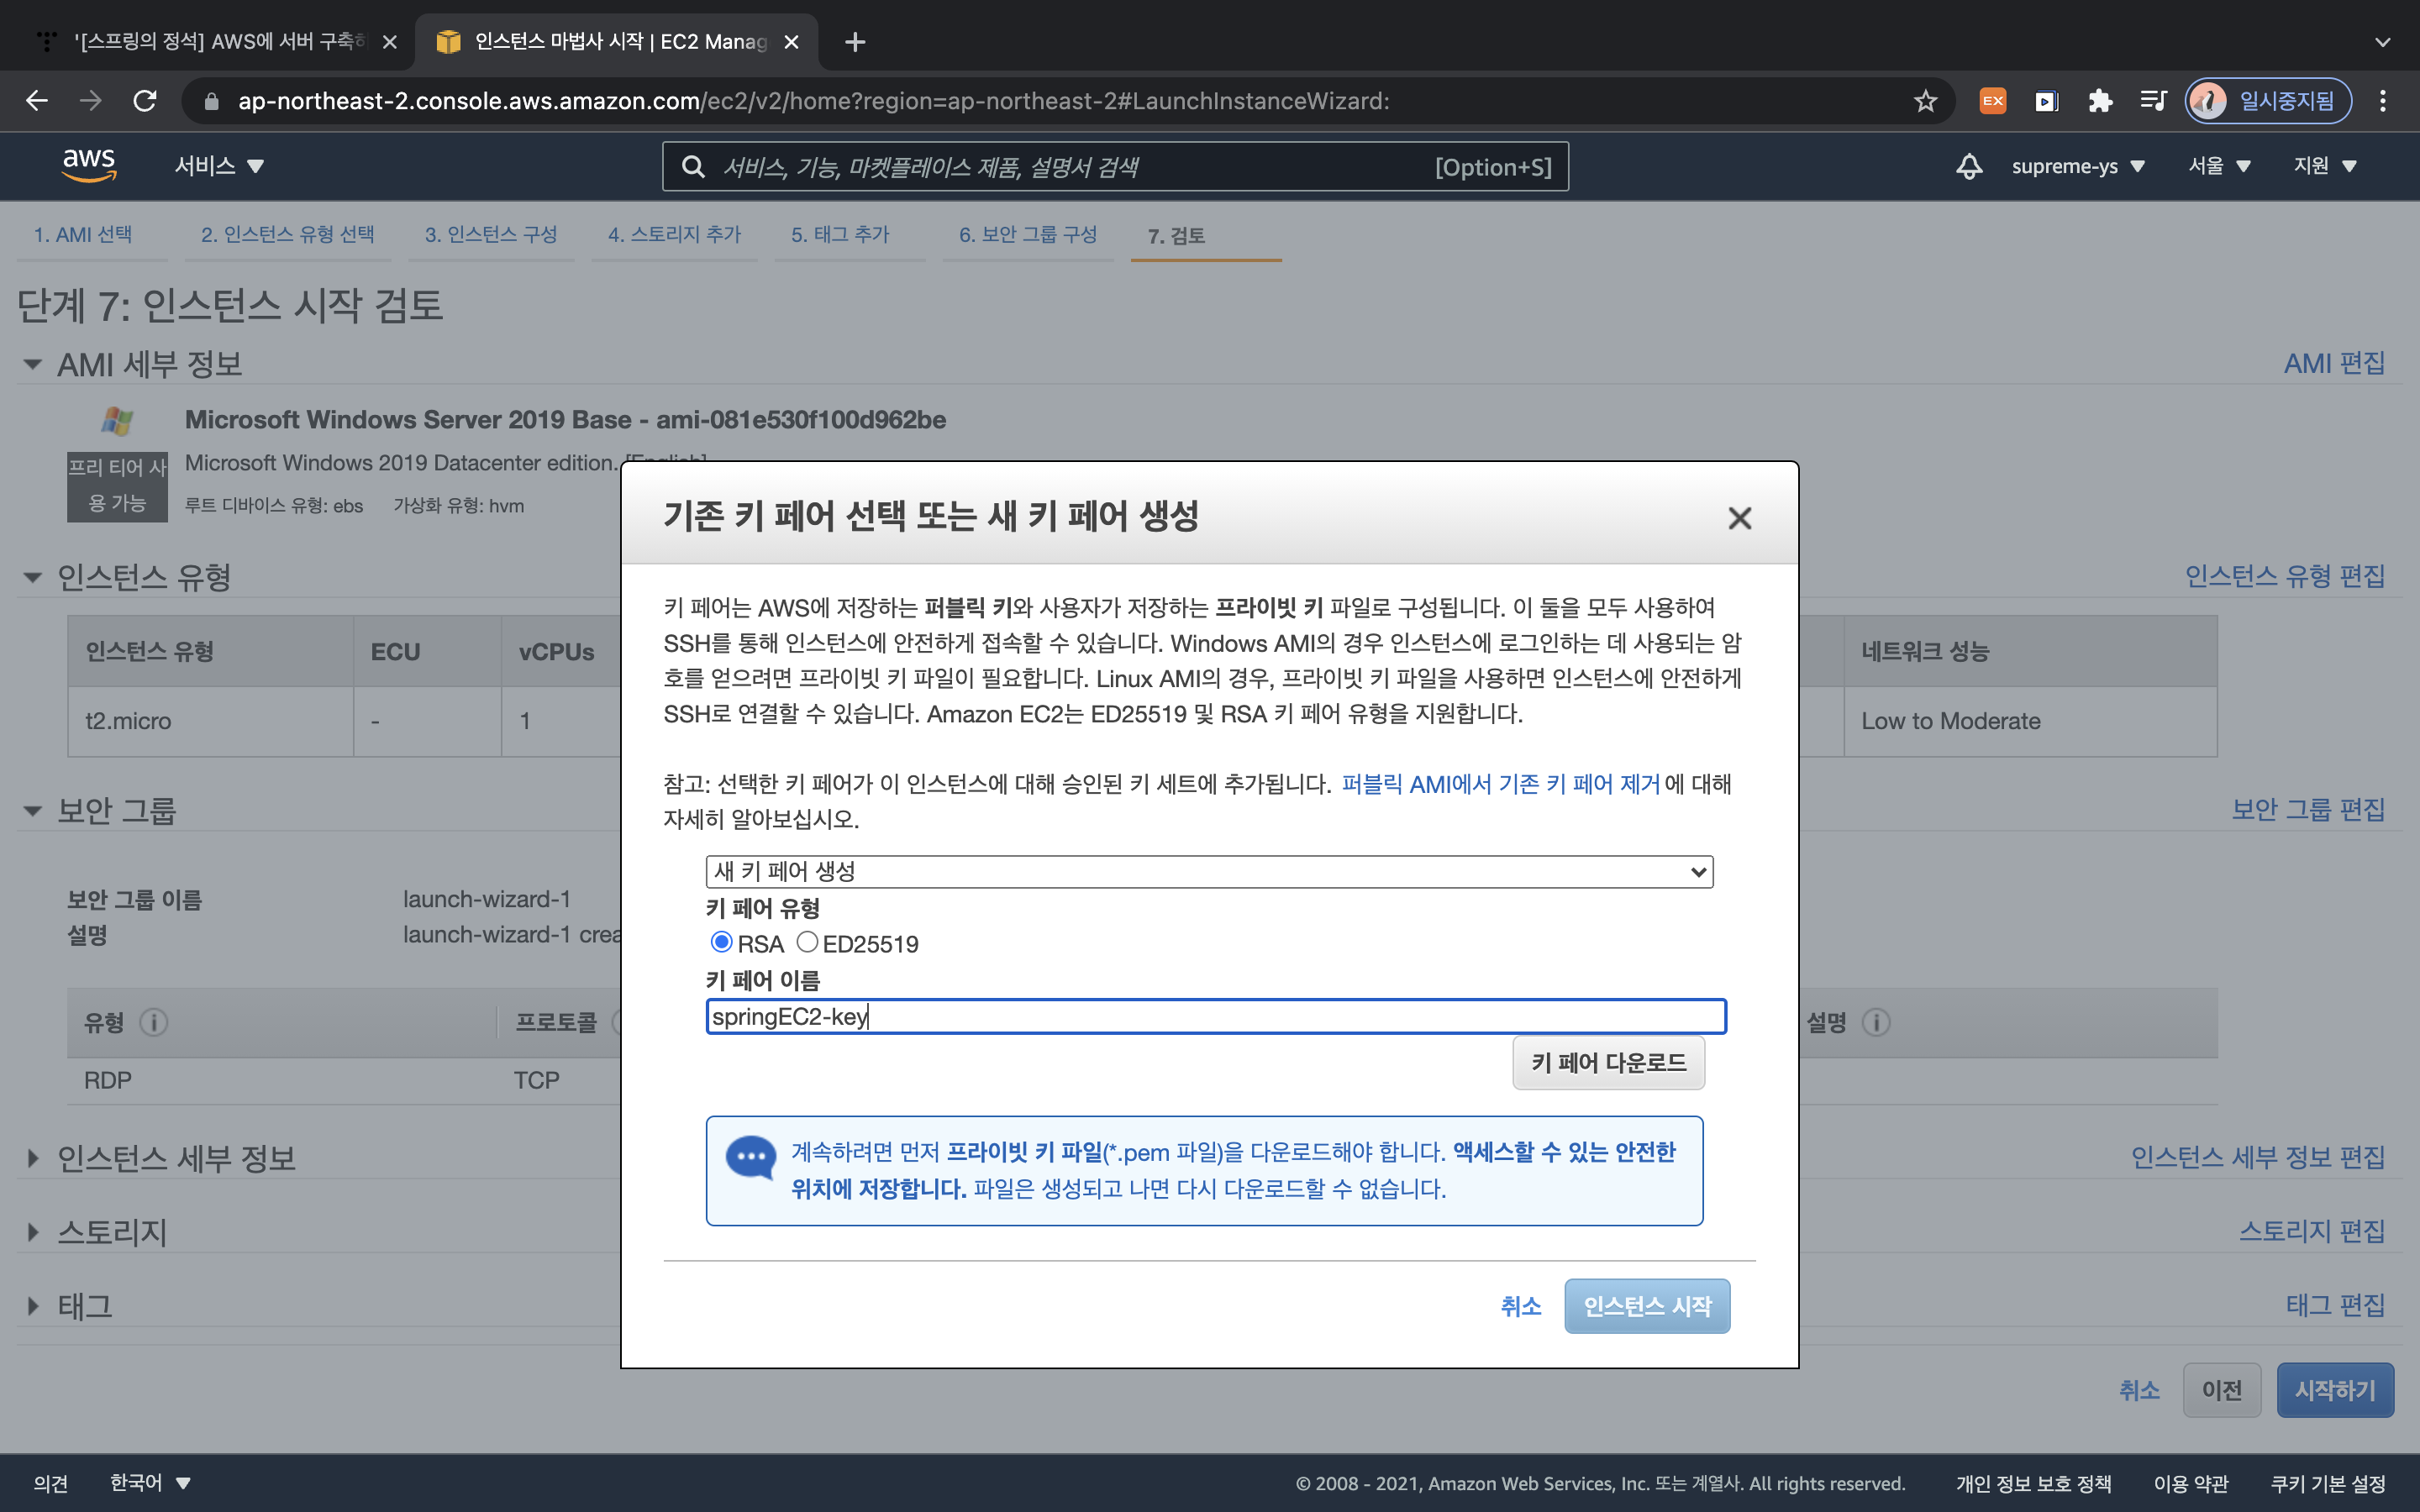
Task: Select the ED25519 key pair type
Action: click(807, 942)
